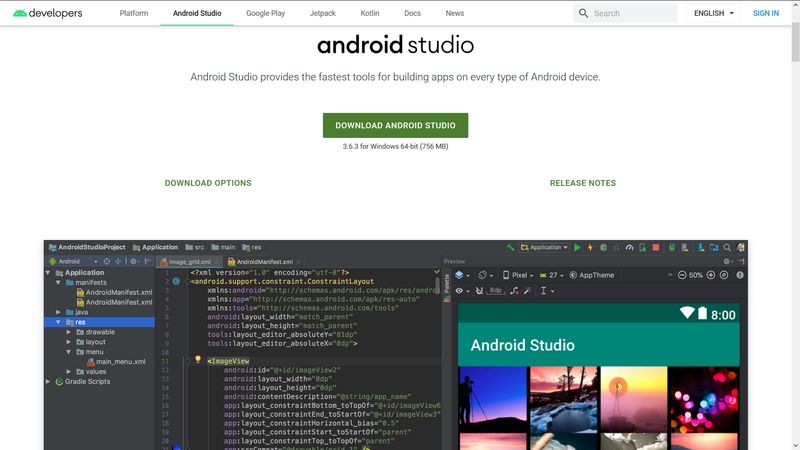The height and width of the screenshot is (450, 800).
Task: Open the Application run configuration dropdown
Action: 544,247
